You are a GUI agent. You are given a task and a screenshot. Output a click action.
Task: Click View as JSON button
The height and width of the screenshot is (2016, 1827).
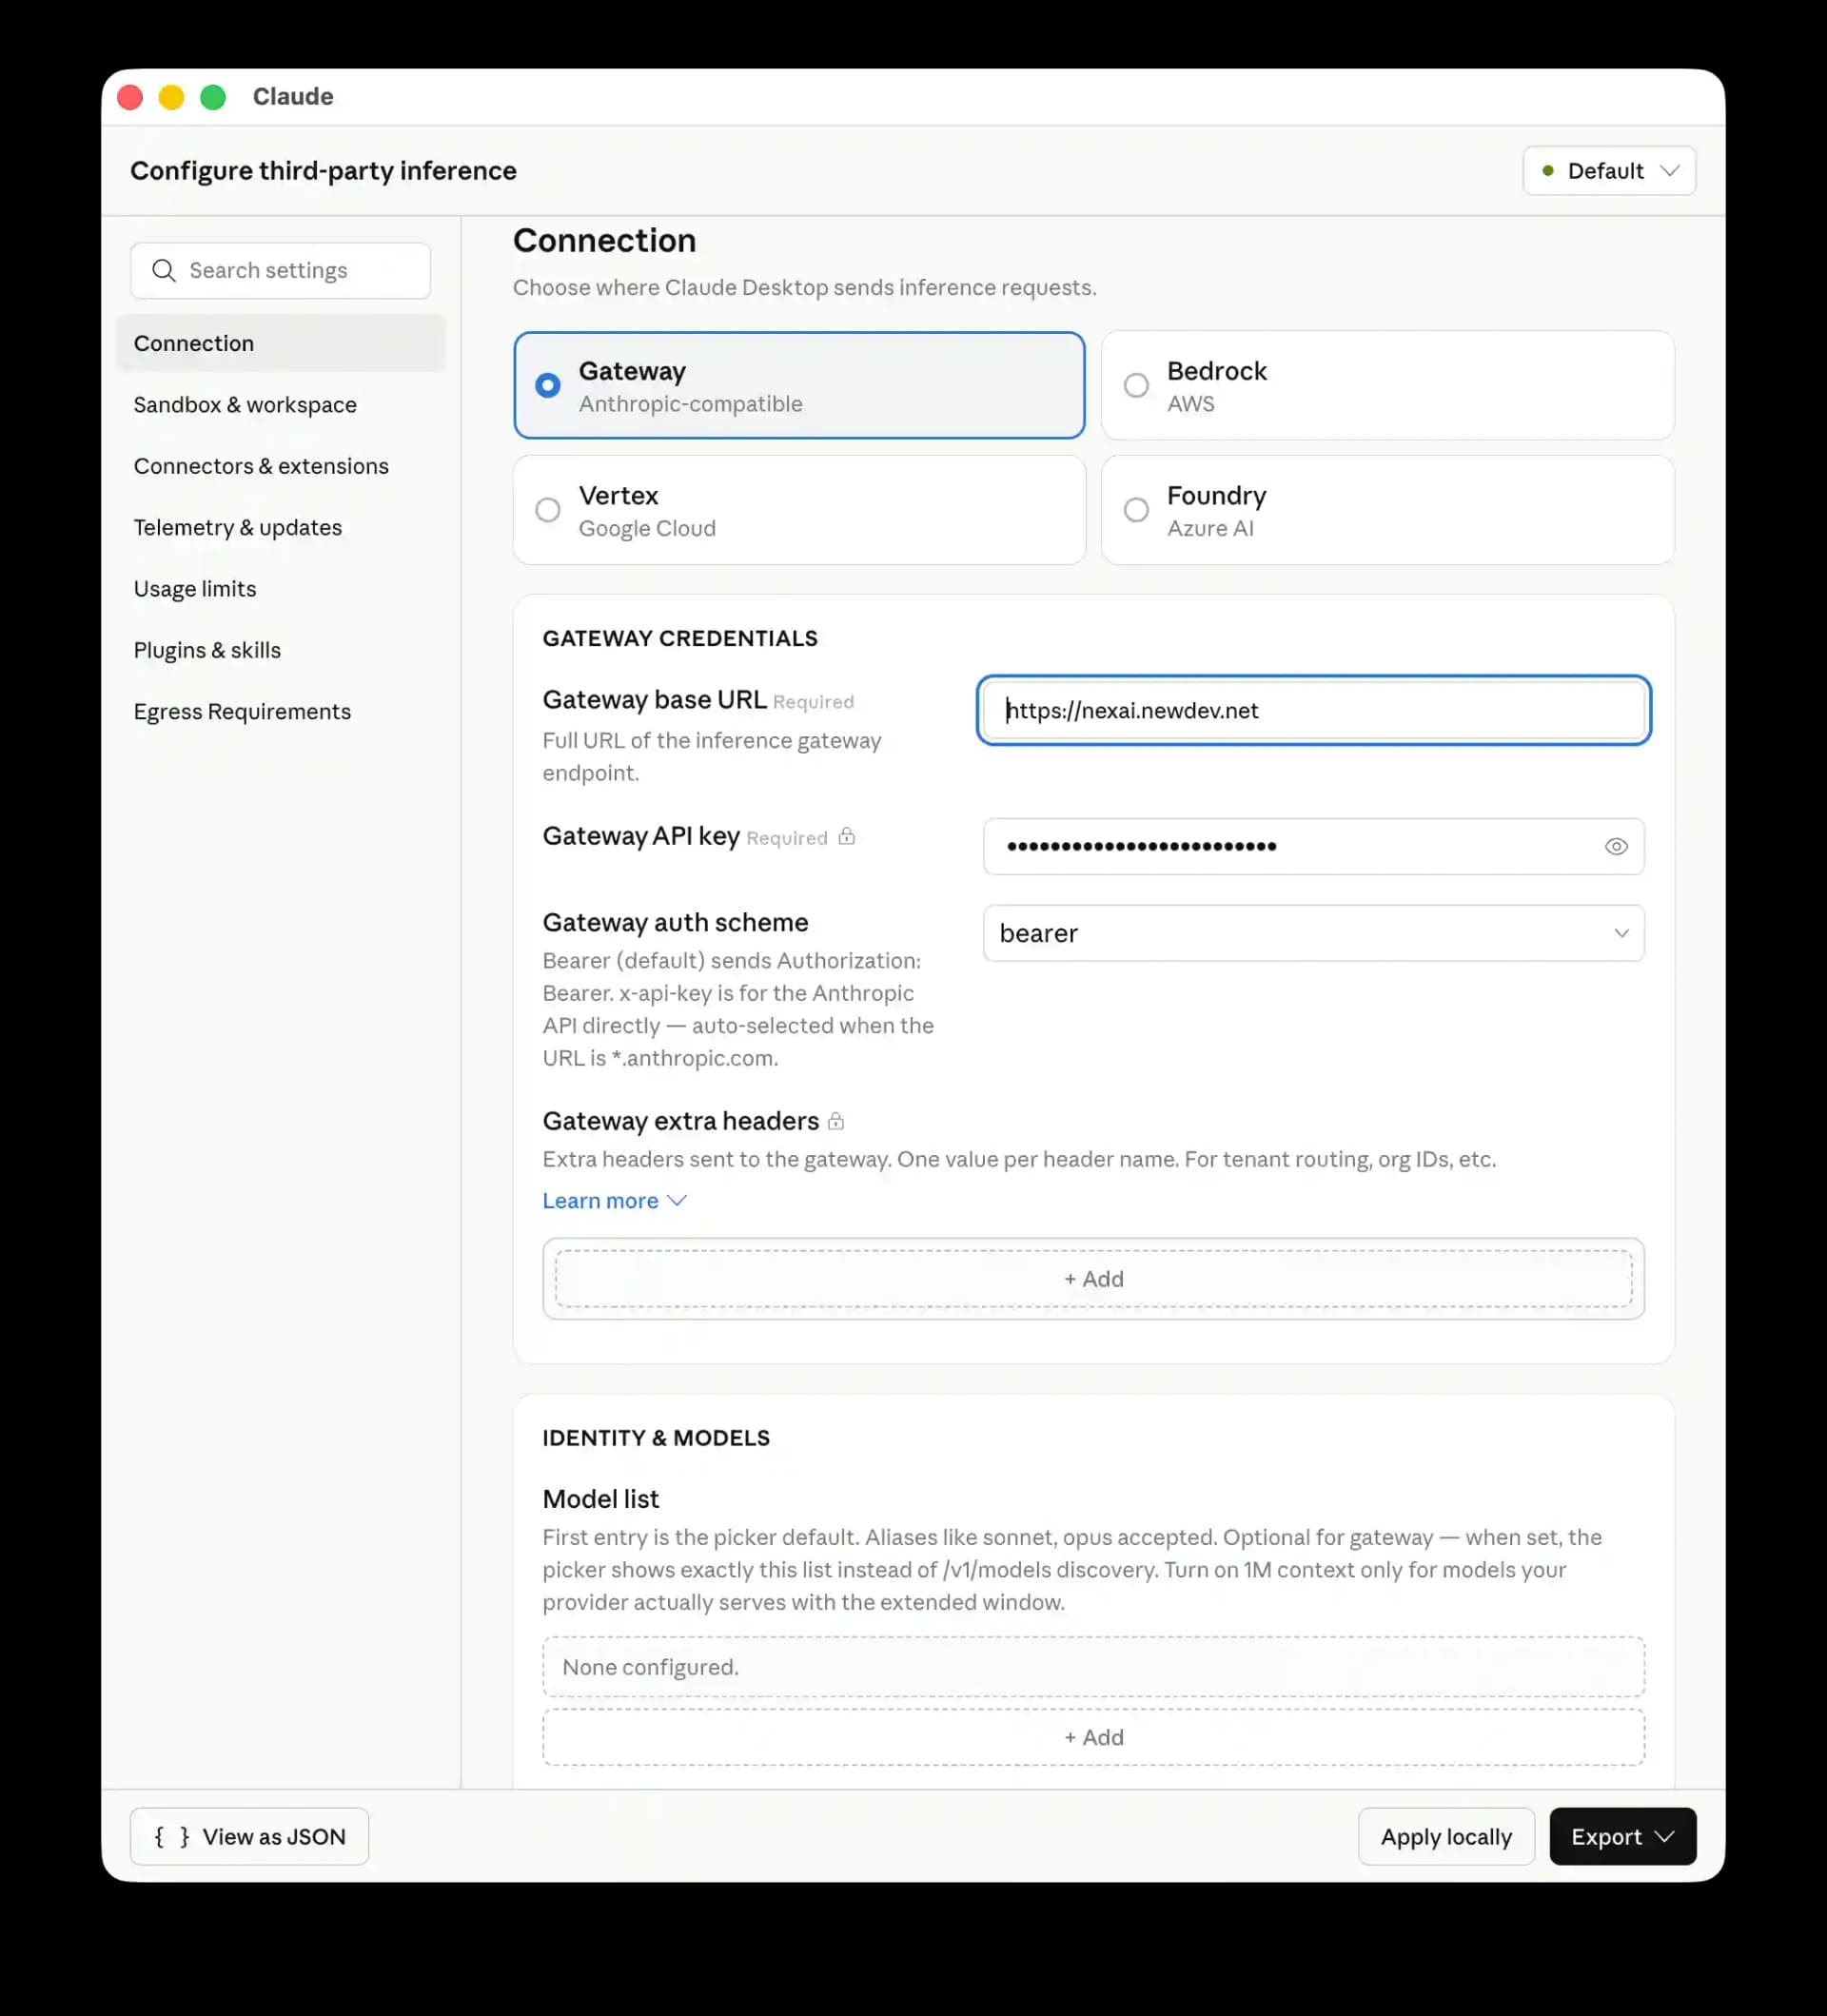(x=249, y=1836)
